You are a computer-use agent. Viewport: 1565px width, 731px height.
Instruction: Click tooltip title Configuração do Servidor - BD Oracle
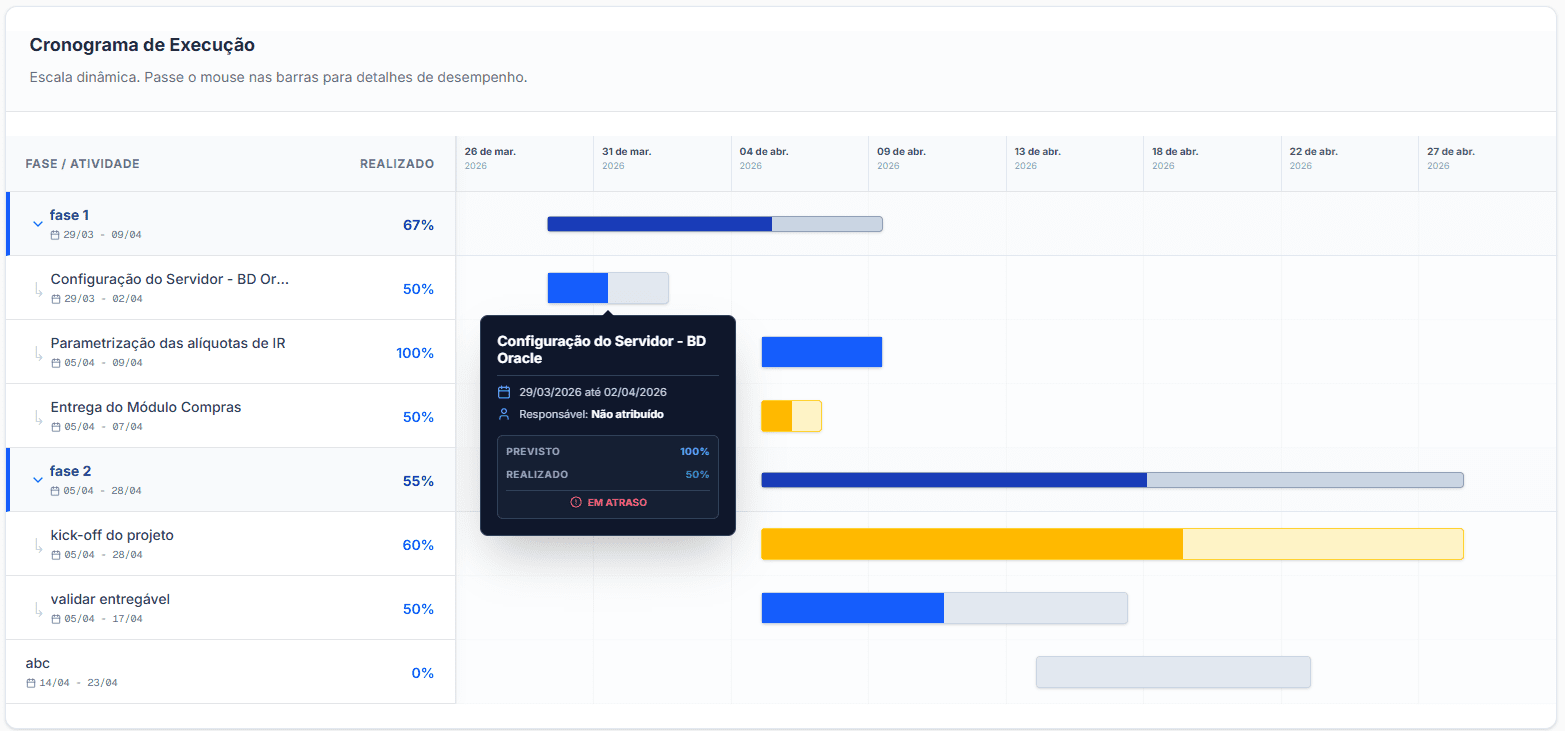pos(601,349)
